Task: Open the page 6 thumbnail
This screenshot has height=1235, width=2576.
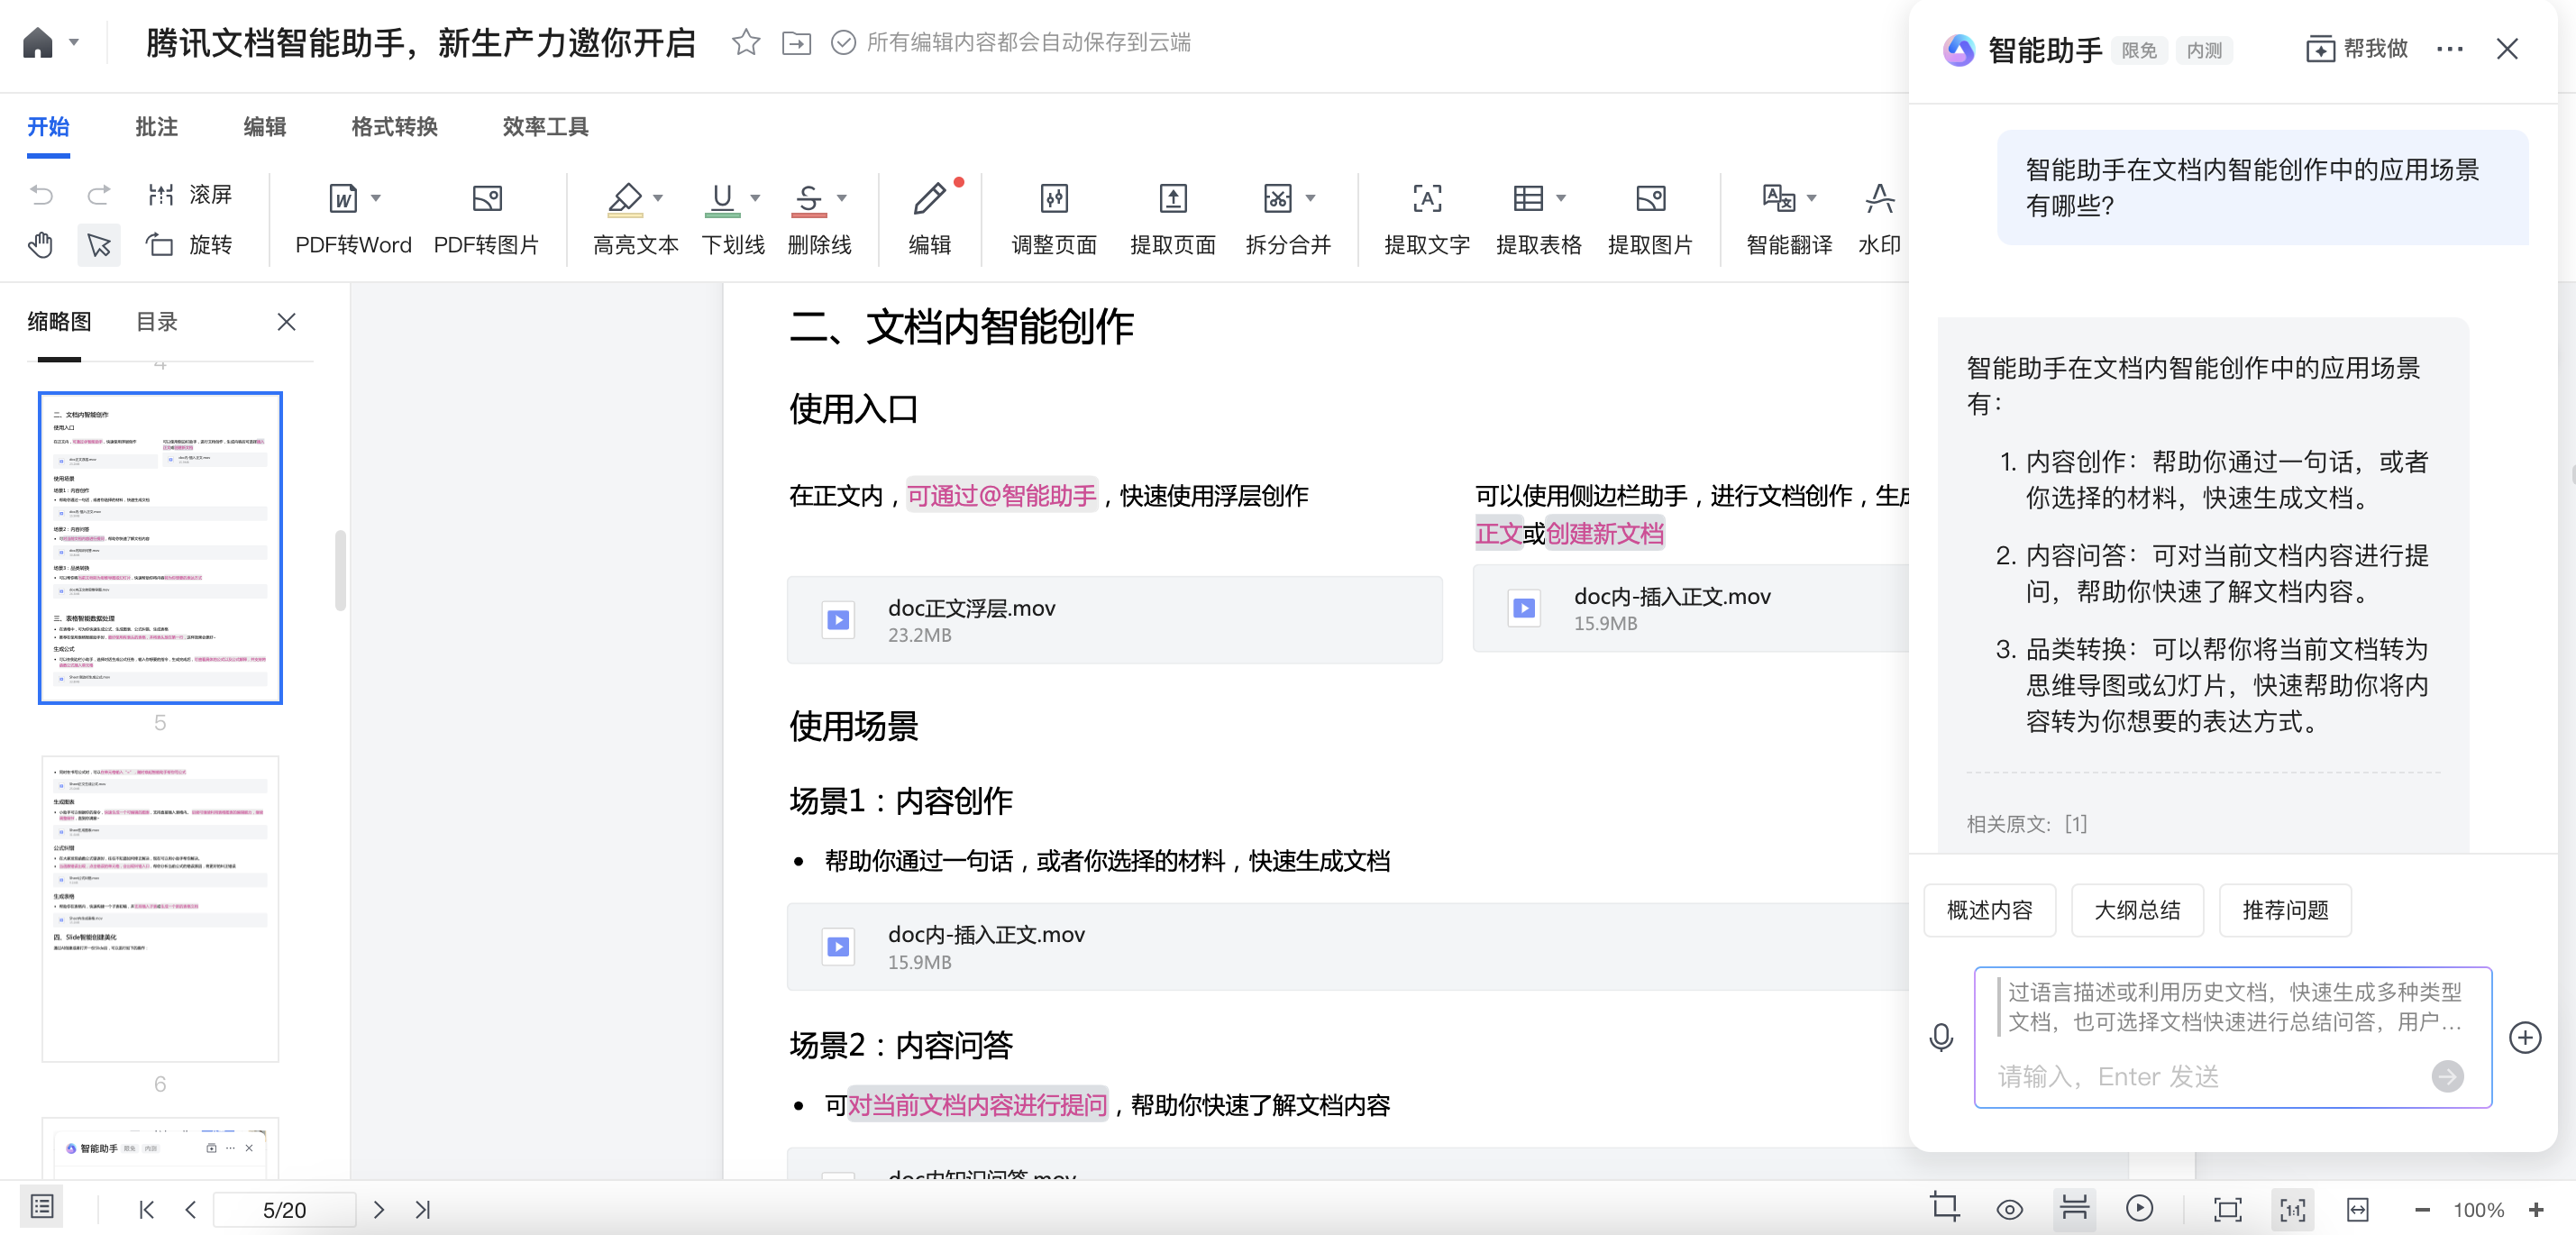Action: 160,907
